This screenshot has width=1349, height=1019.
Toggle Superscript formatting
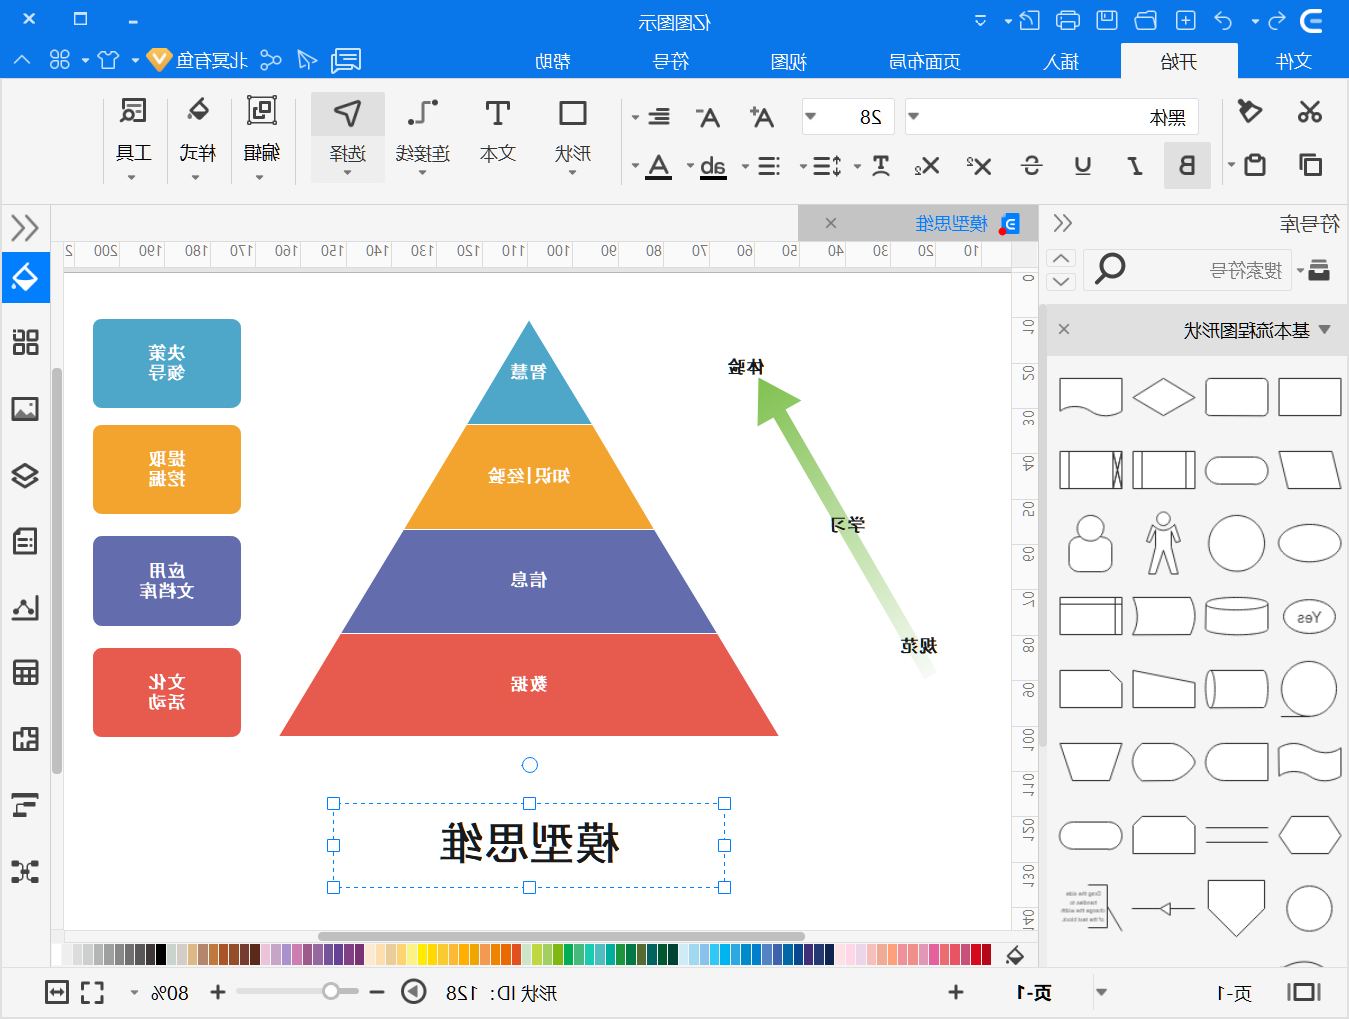(x=979, y=166)
